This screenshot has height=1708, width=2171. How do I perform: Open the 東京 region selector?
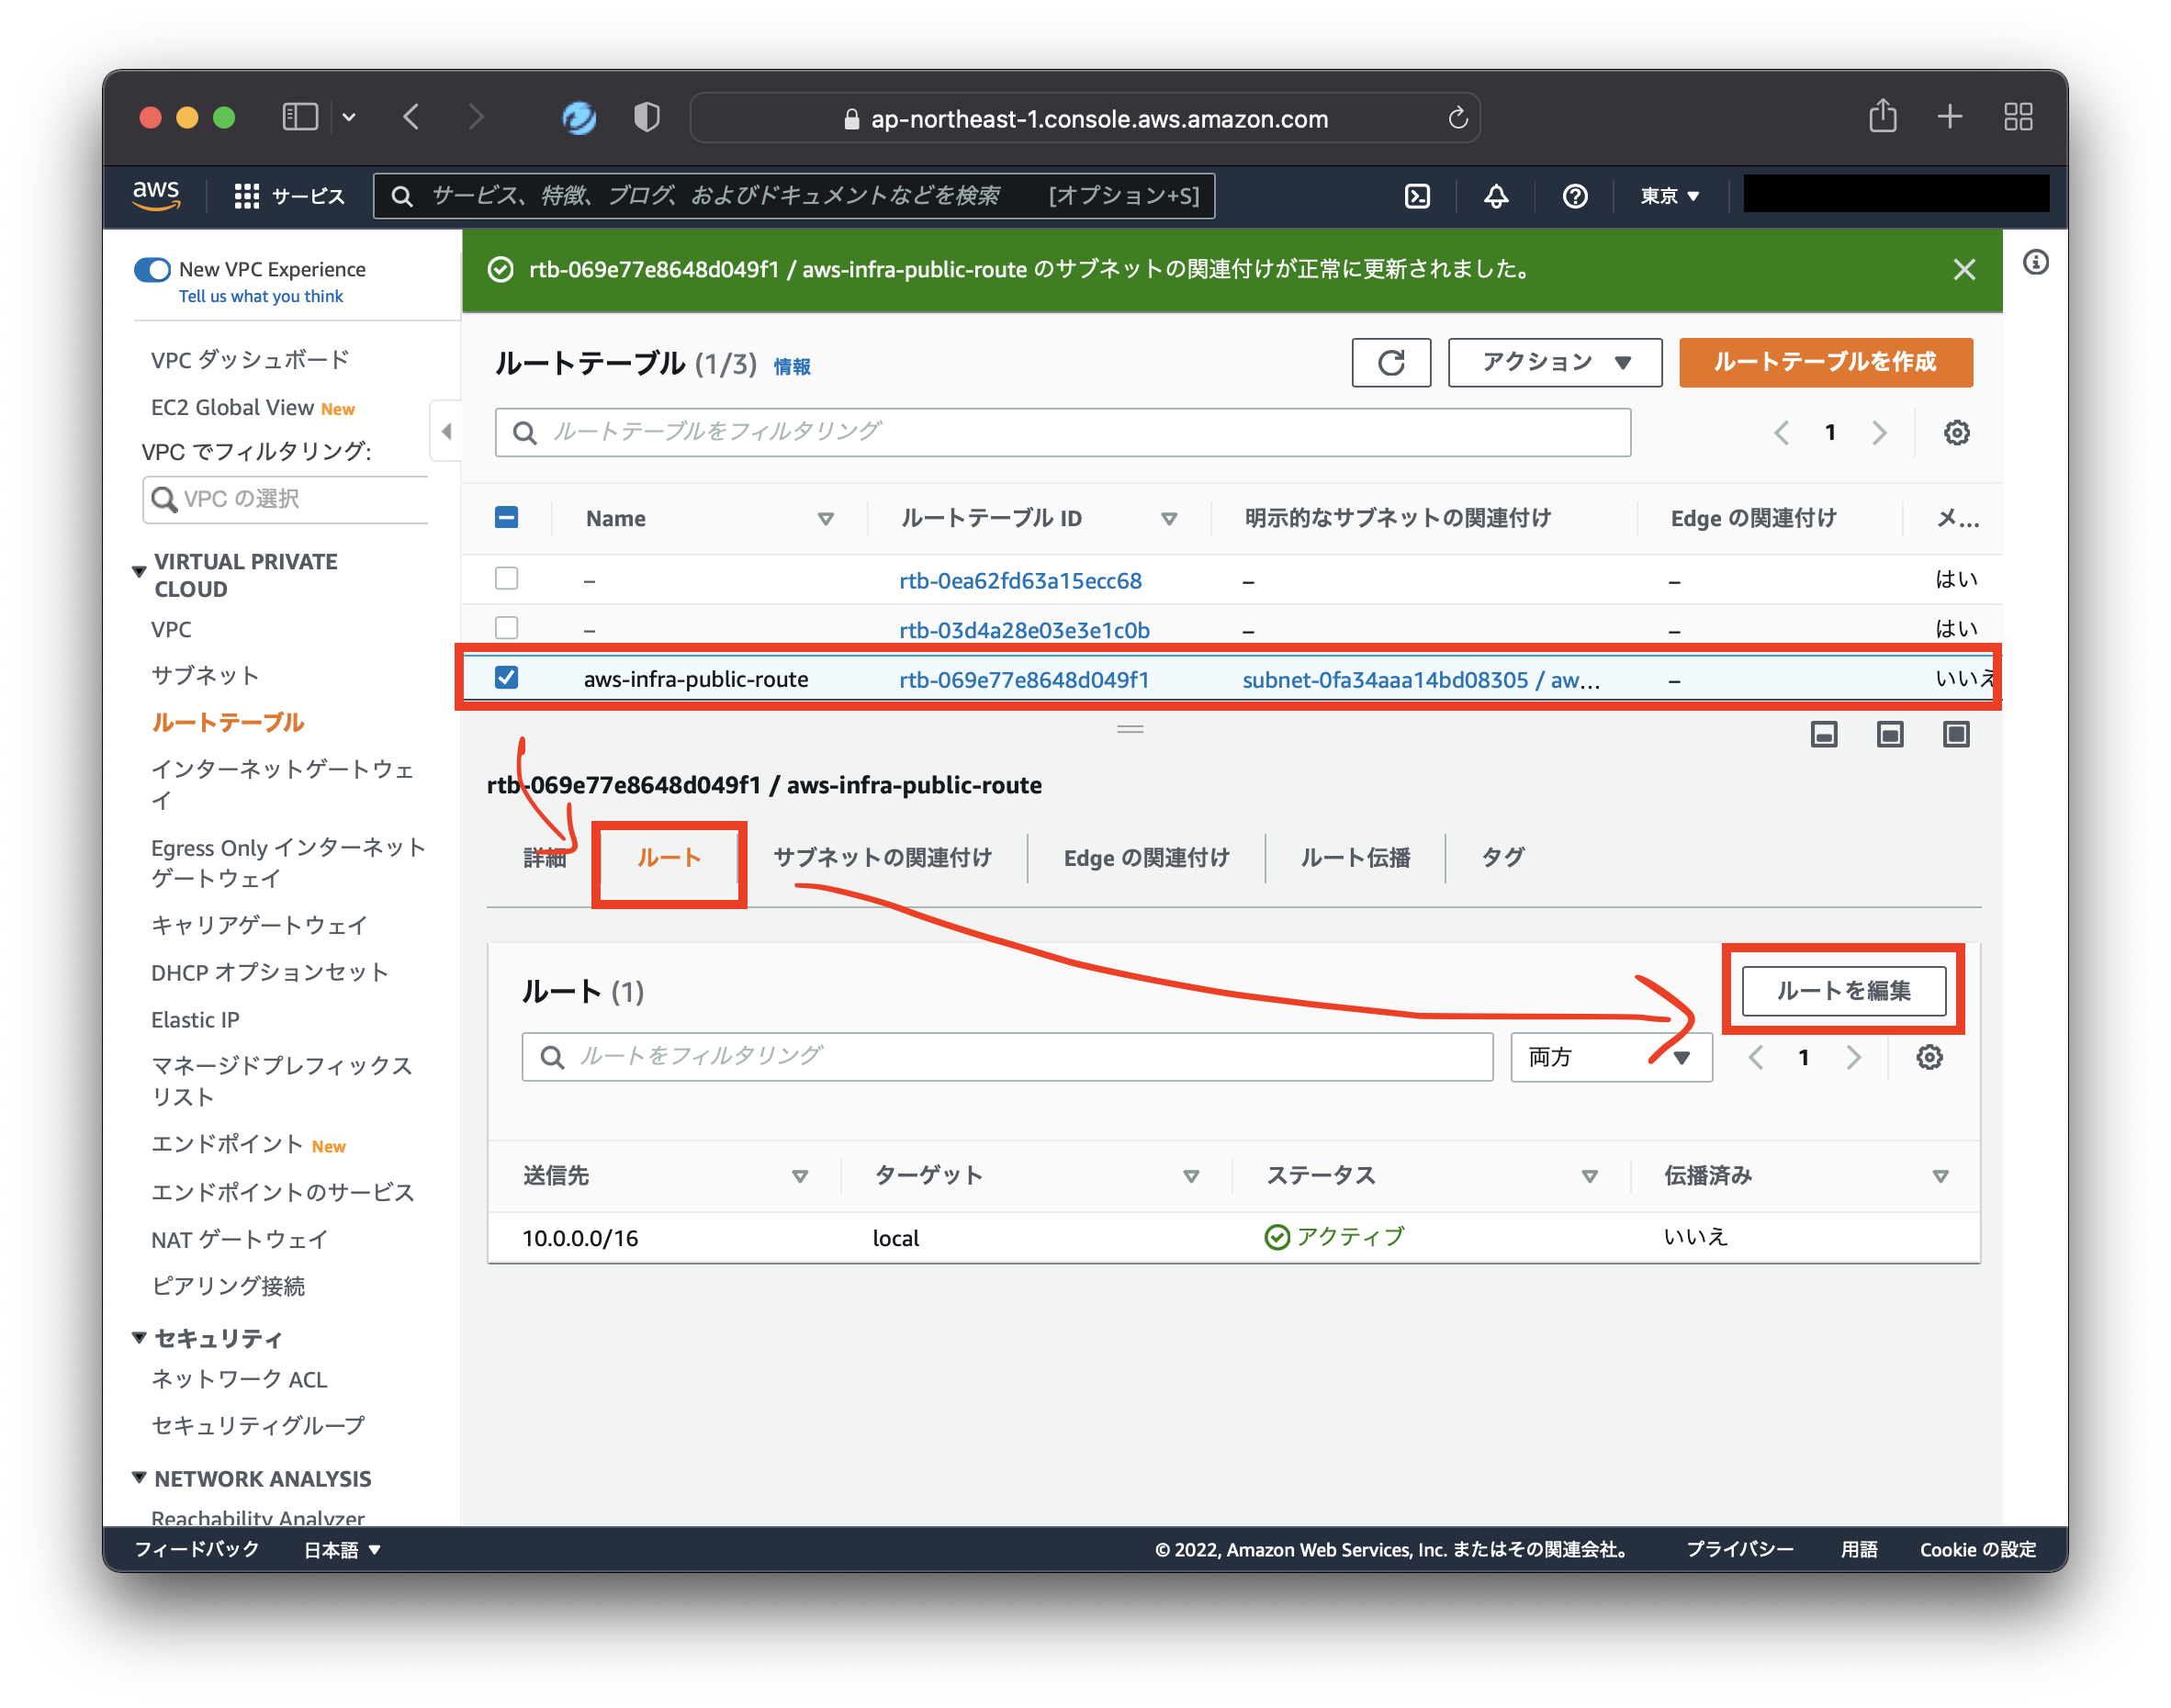1669,196
